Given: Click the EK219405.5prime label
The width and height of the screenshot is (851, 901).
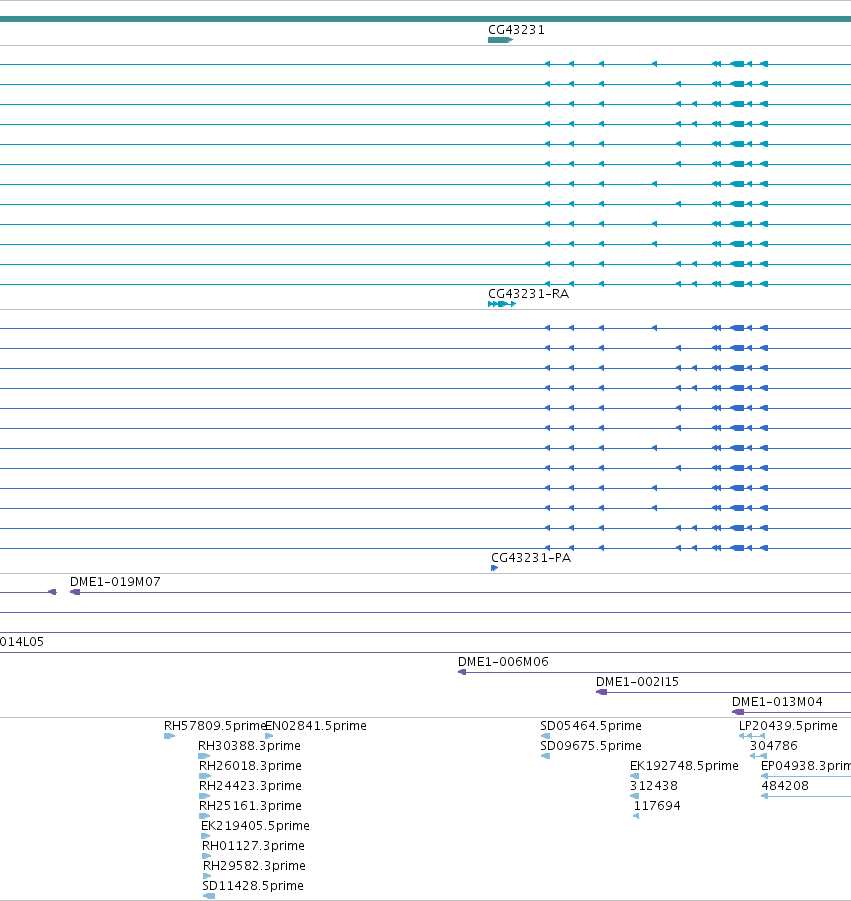Looking at the screenshot, I should tap(255, 826).
